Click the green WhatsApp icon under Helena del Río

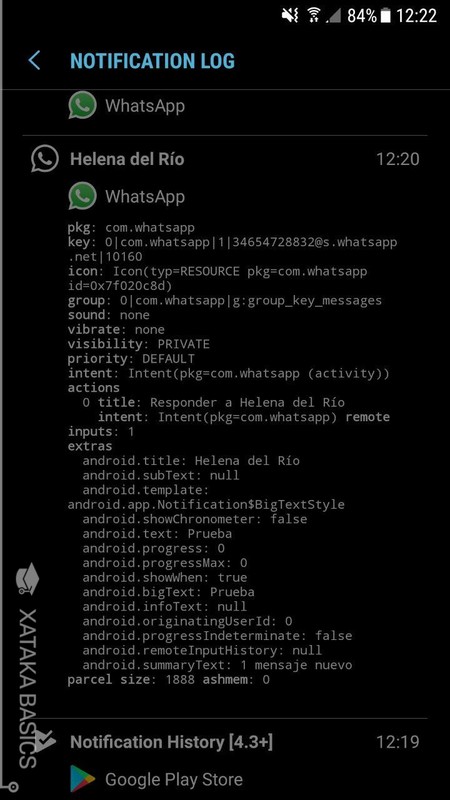click(x=82, y=196)
